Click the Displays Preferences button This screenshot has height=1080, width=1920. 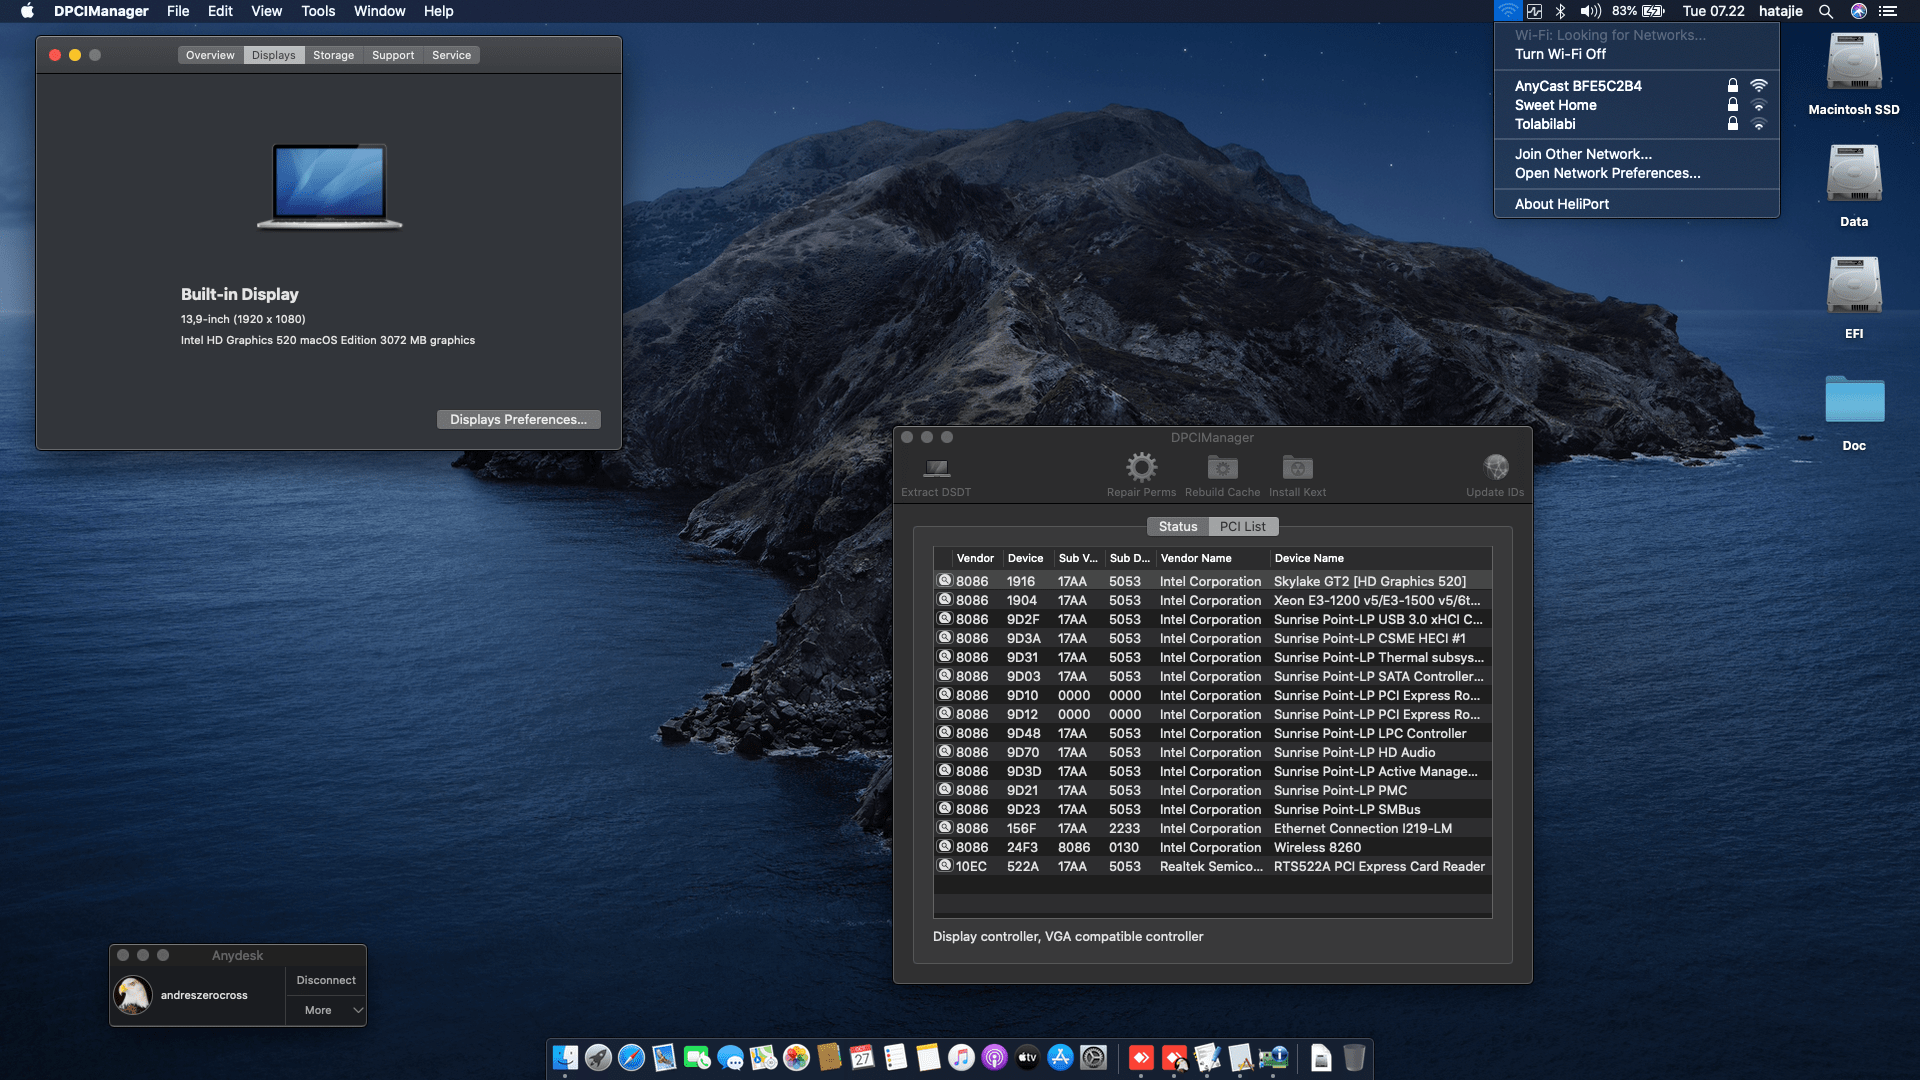(518, 419)
